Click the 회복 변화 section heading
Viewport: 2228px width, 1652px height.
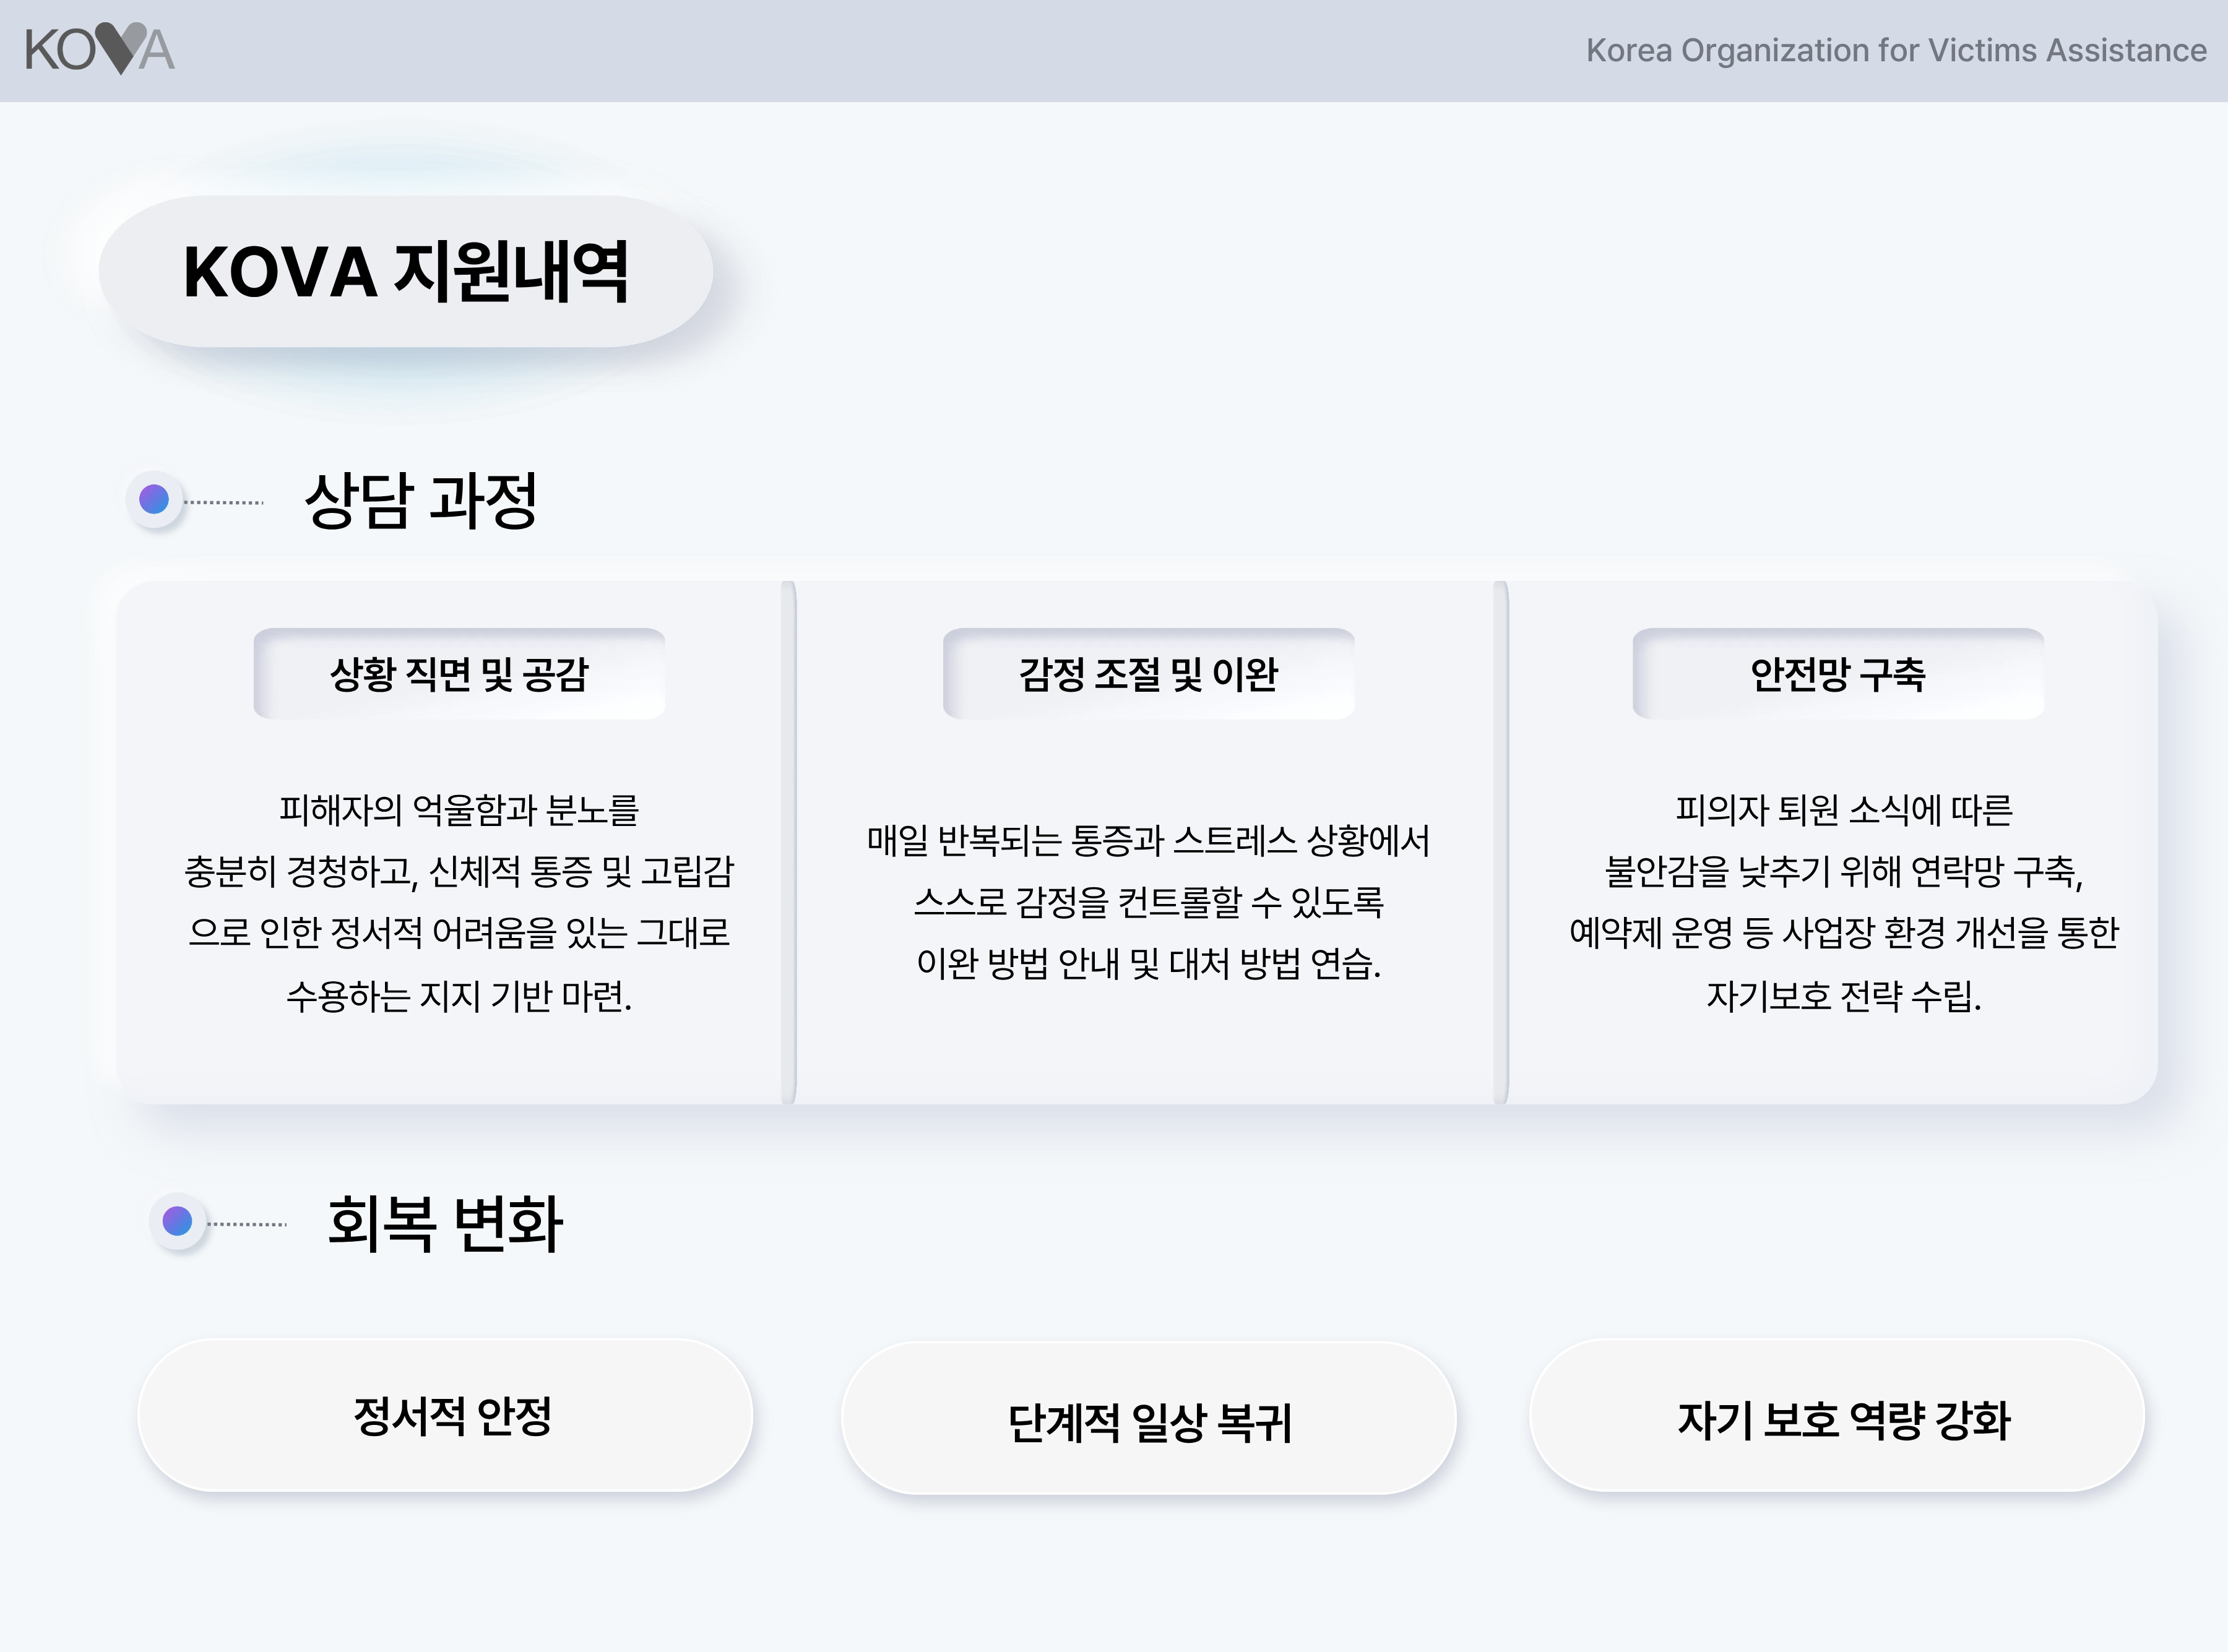point(445,1223)
